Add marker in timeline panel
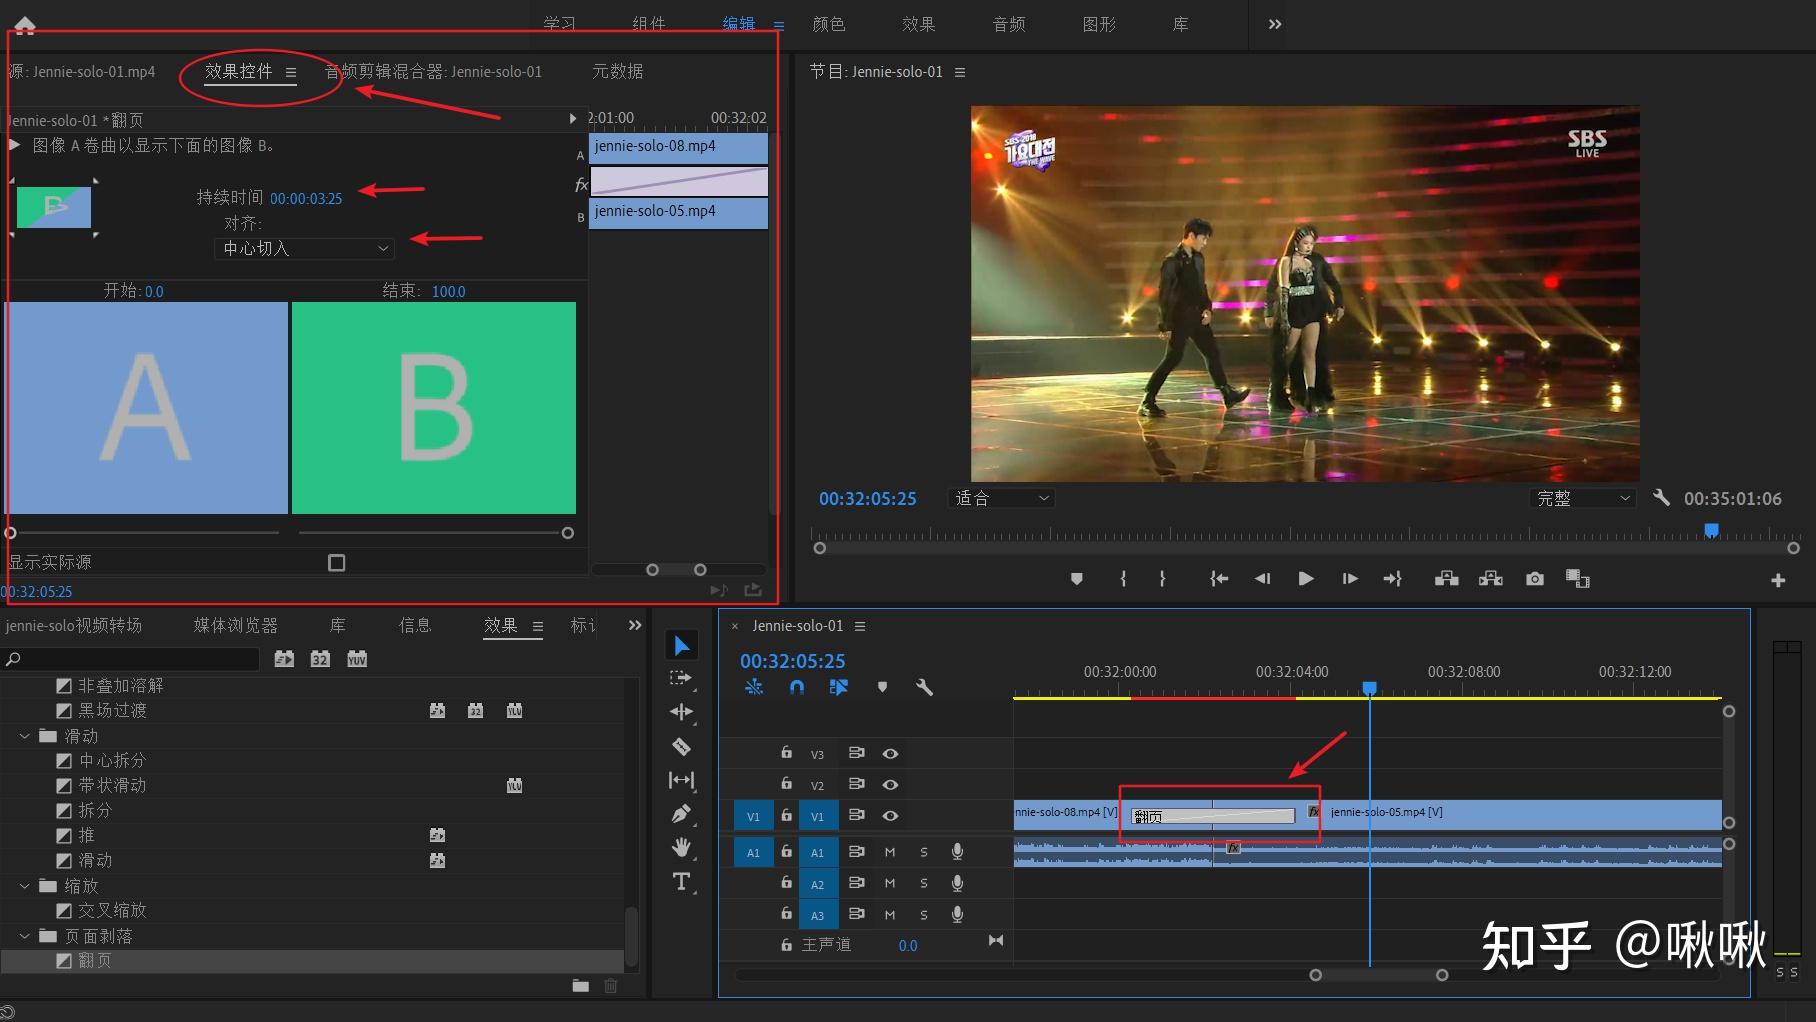 pos(882,687)
